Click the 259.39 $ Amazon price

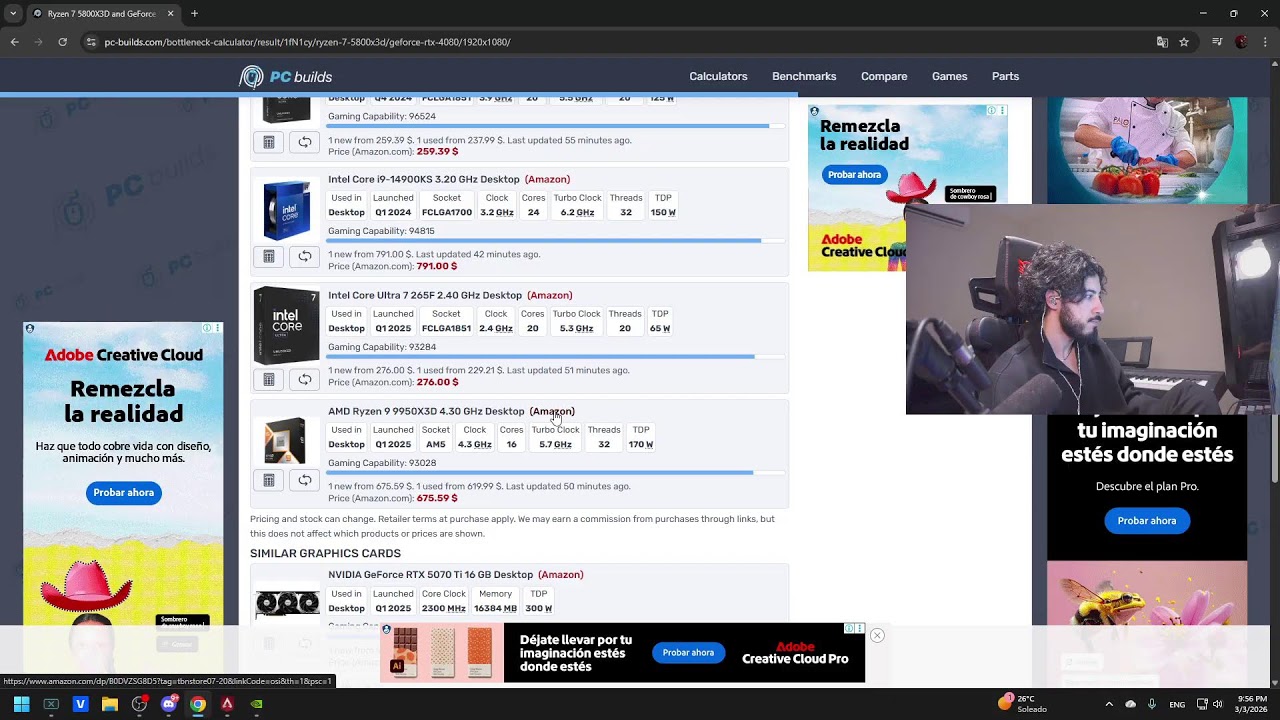(437, 152)
